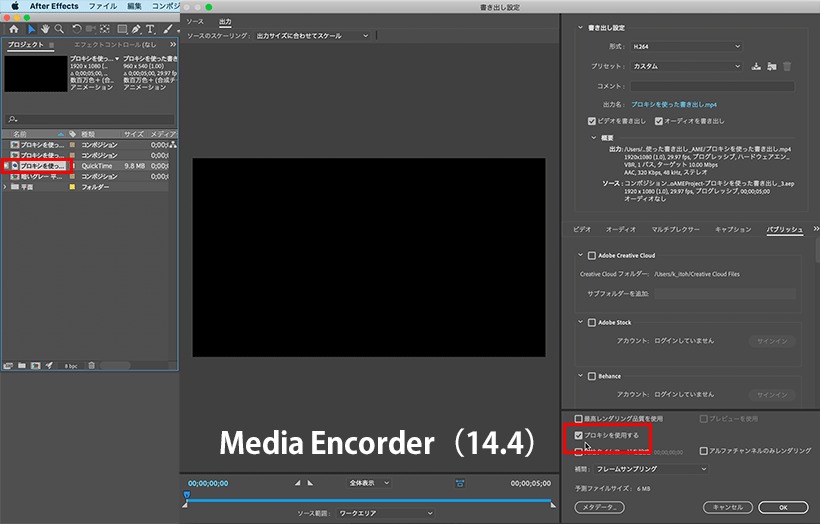The height and width of the screenshot is (524, 820).
Task: Click the project panel search field
Action: pyautogui.click(x=89, y=119)
